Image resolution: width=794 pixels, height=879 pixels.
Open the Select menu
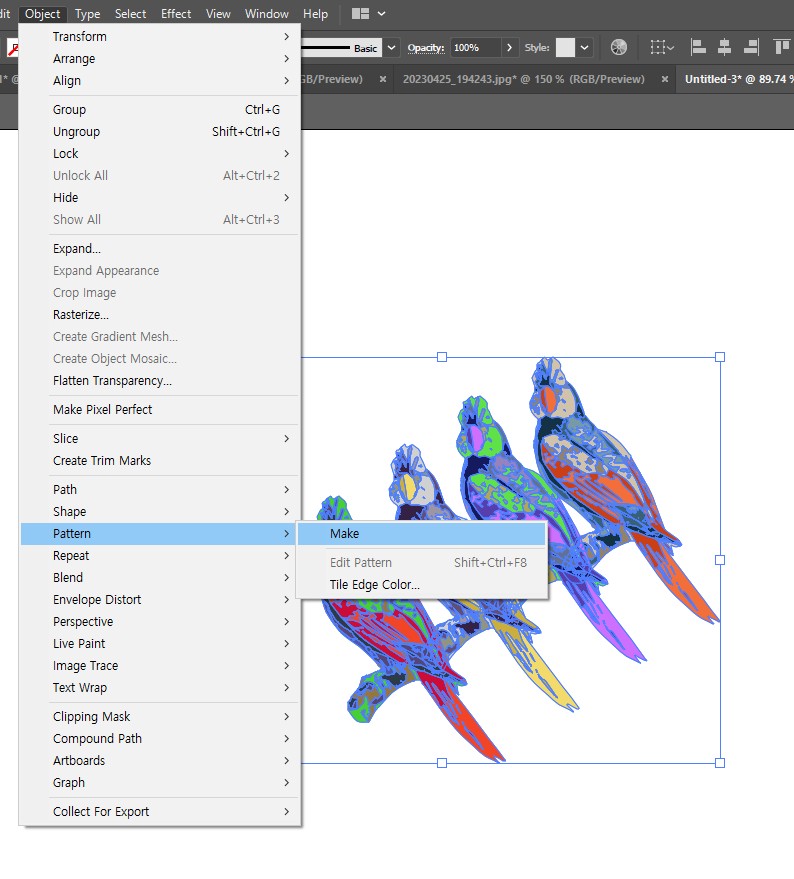click(130, 13)
